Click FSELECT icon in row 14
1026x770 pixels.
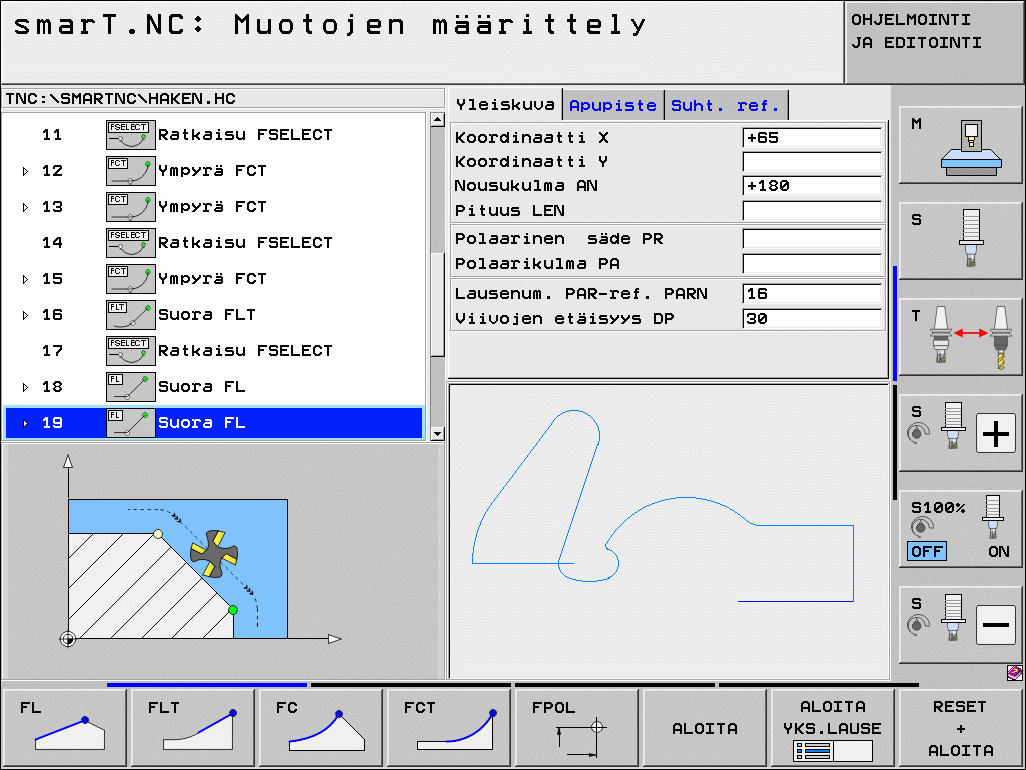131,243
